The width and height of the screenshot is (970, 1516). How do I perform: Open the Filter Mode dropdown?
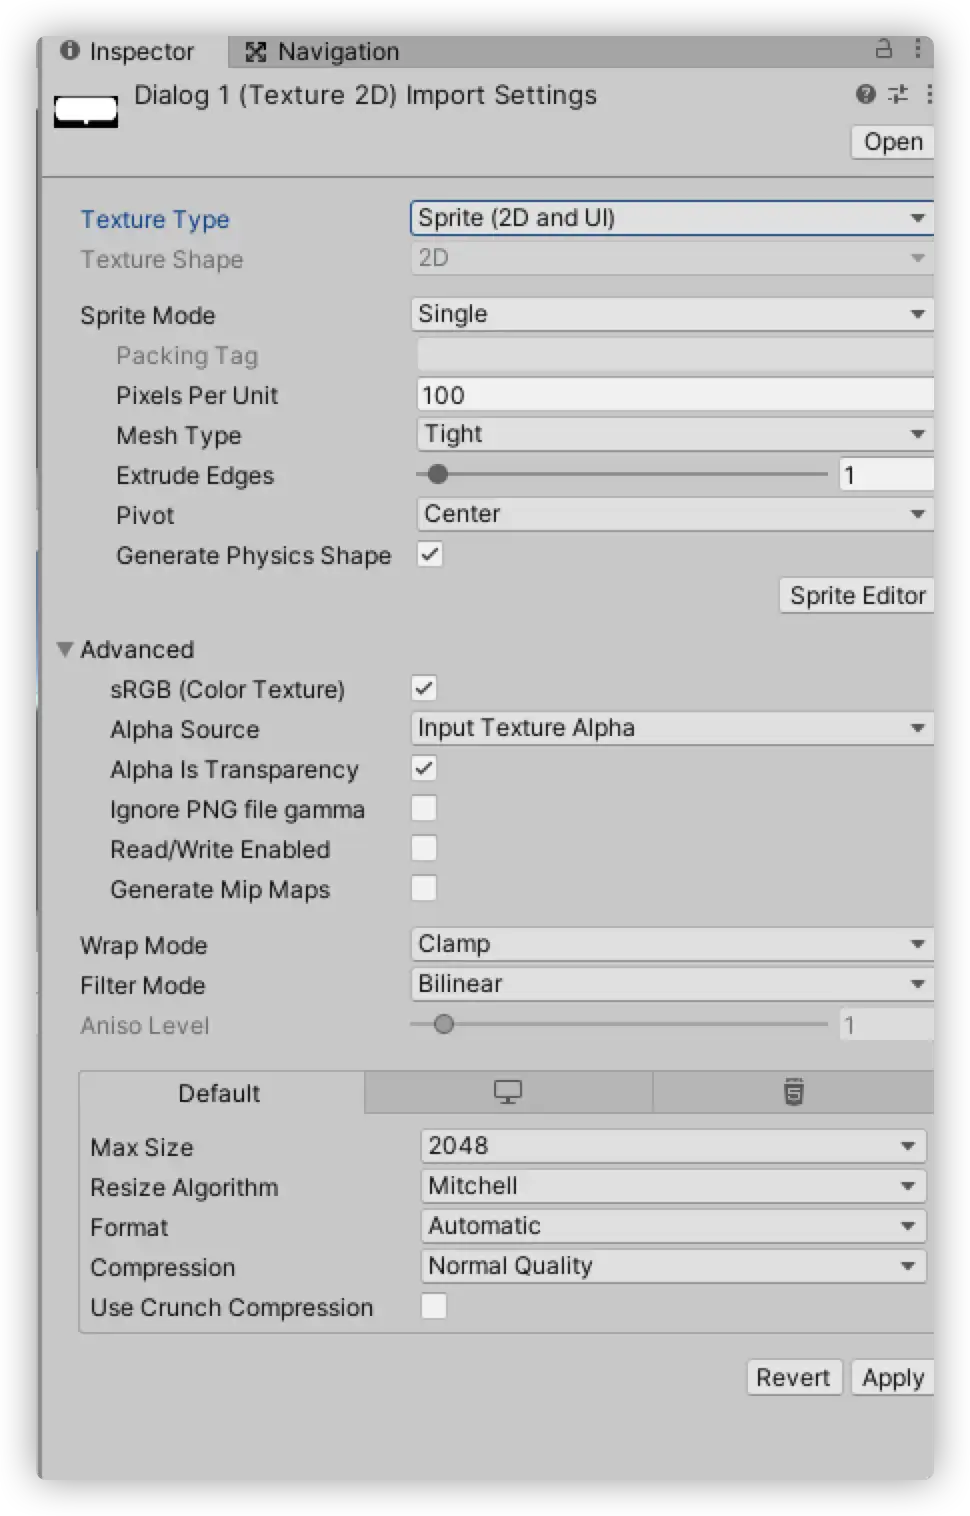(x=670, y=984)
